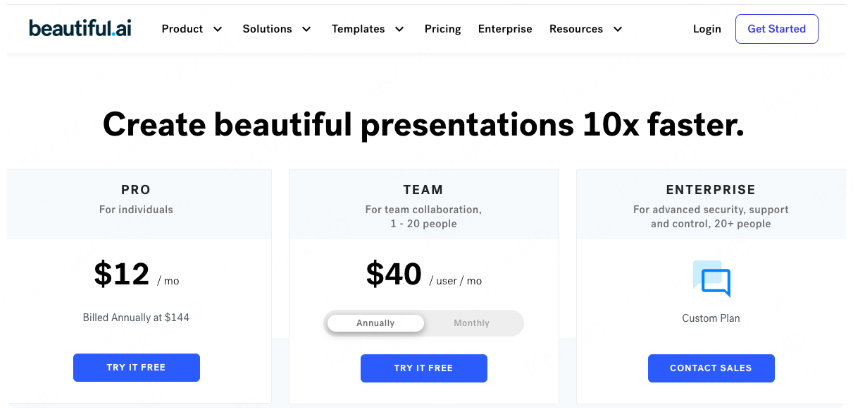This screenshot has width=862, height=408.
Task: Click the ENTERPRISE plan heading
Action: (711, 190)
